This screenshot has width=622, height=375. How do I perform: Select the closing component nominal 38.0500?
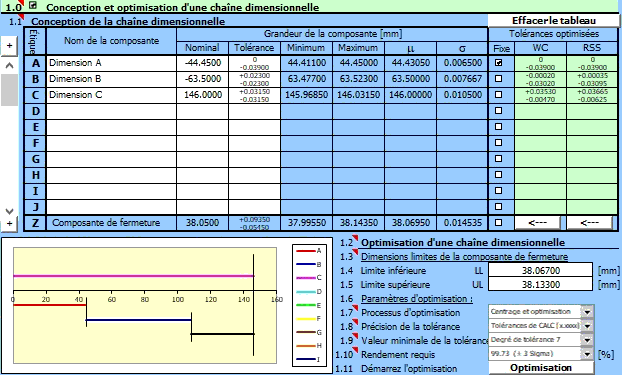tap(202, 223)
